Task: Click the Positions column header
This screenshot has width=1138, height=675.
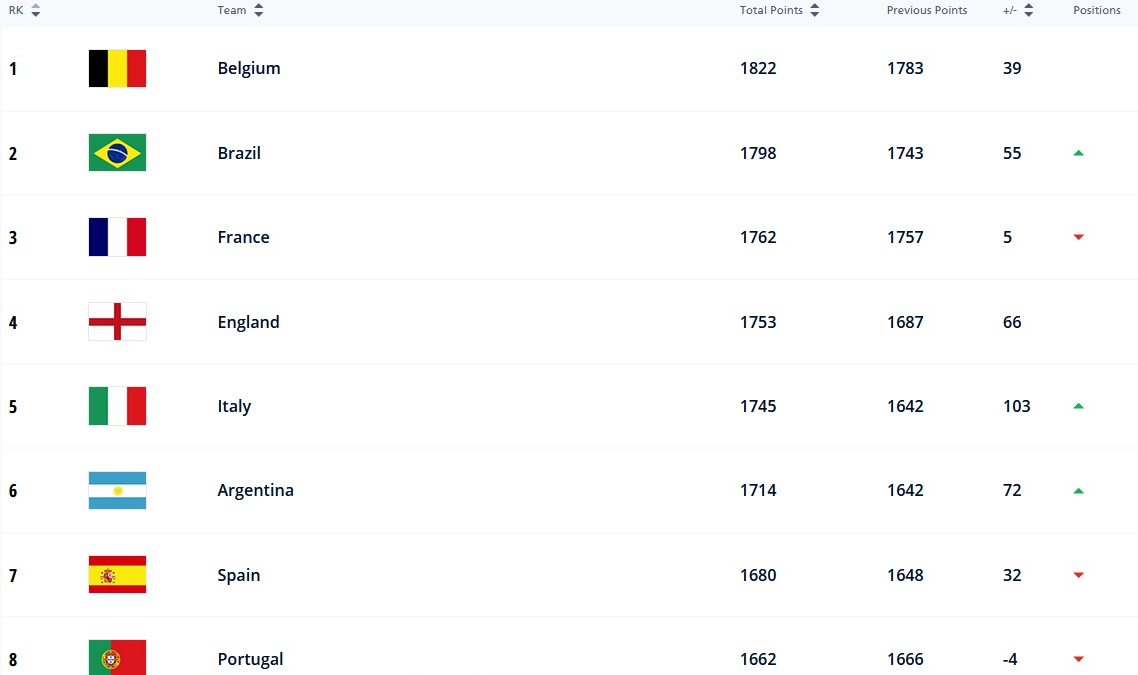Action: click(1096, 10)
